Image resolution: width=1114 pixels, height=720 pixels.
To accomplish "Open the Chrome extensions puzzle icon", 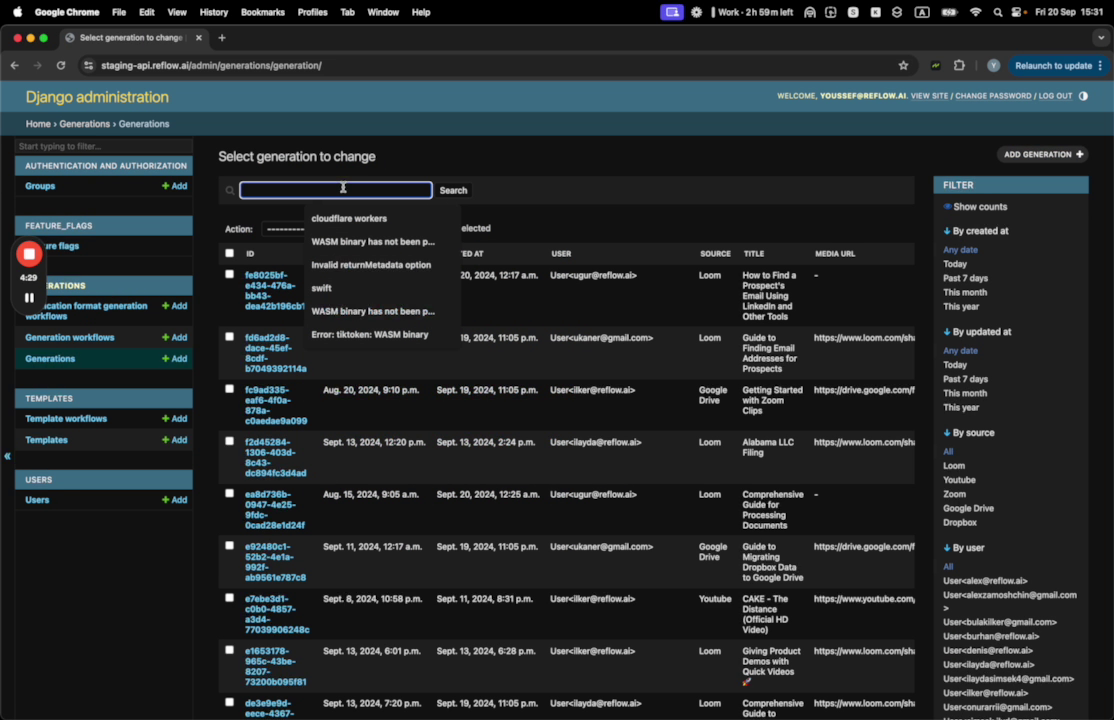I will pyautogui.click(x=959, y=66).
